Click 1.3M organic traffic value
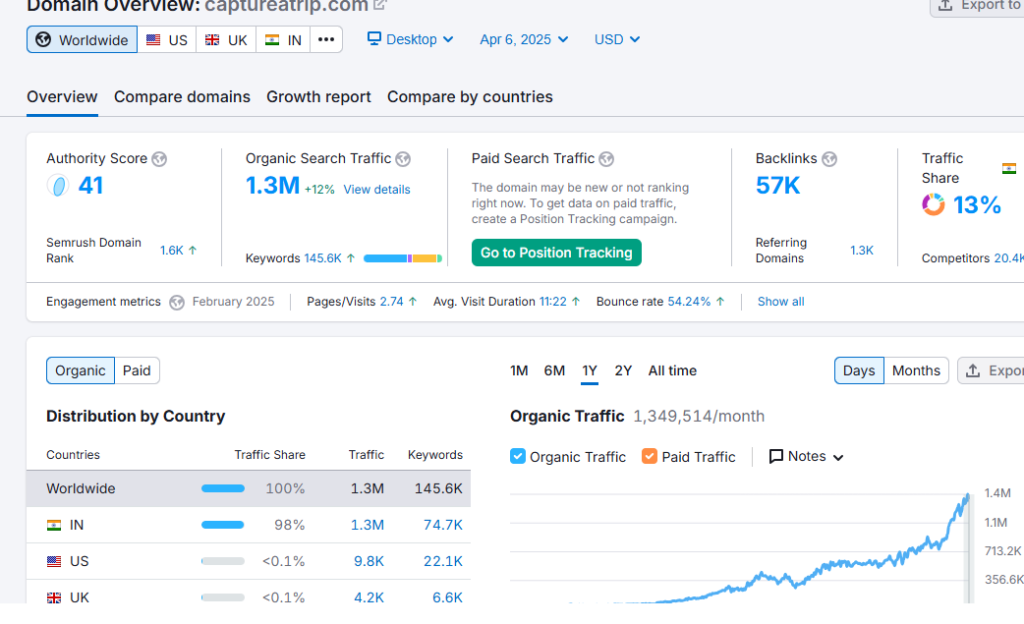The height and width of the screenshot is (624, 1024). (x=272, y=186)
